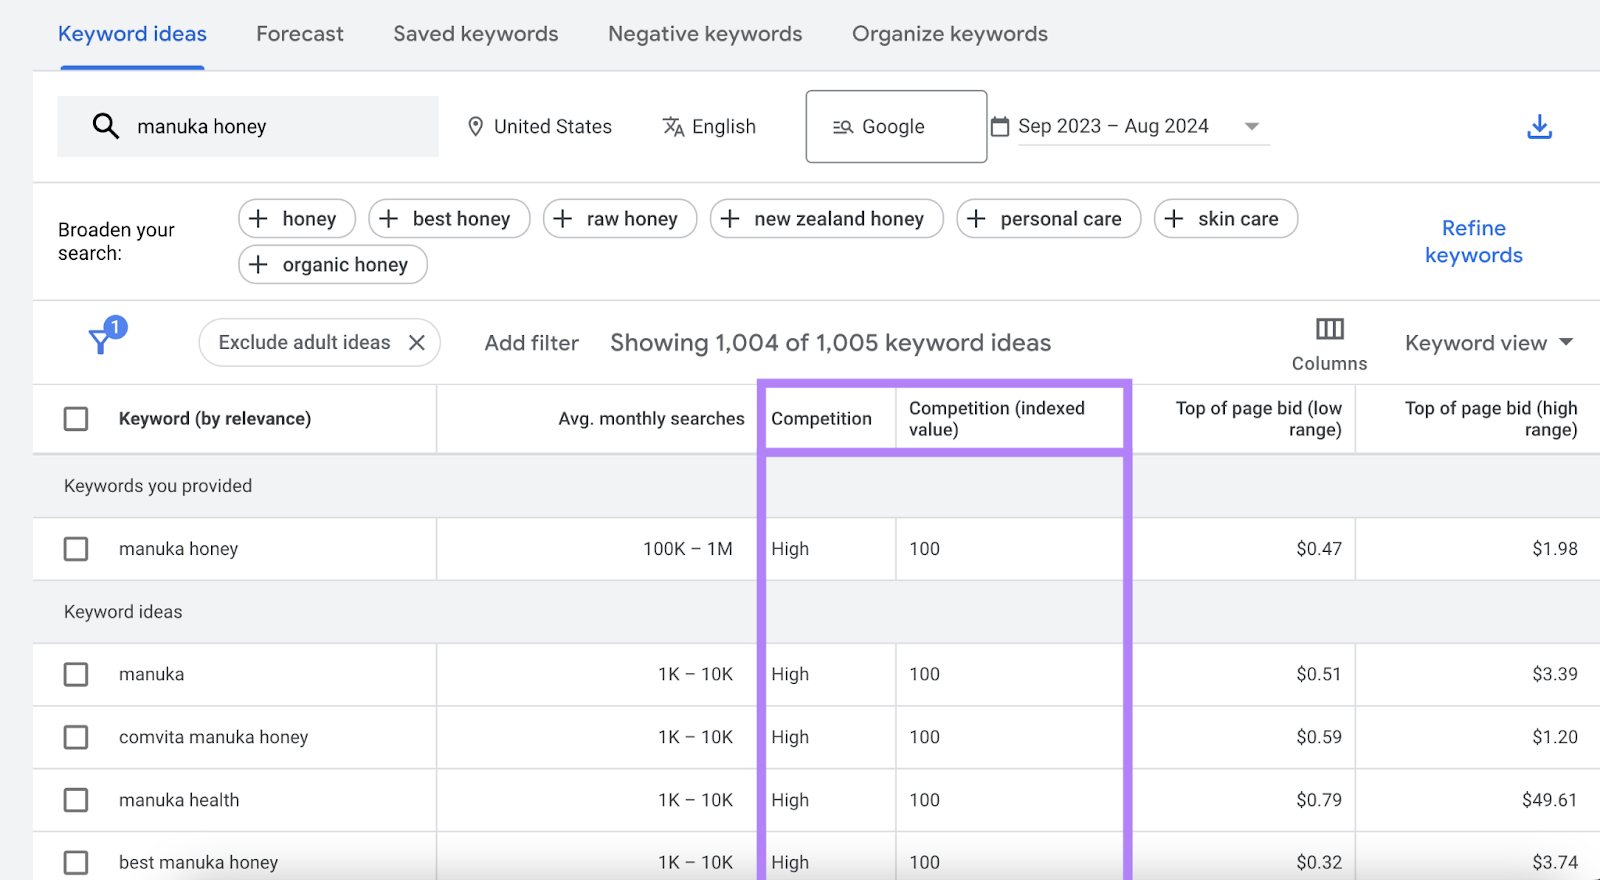
Task: Sort by Top of page bid low range
Action: pos(1259,419)
